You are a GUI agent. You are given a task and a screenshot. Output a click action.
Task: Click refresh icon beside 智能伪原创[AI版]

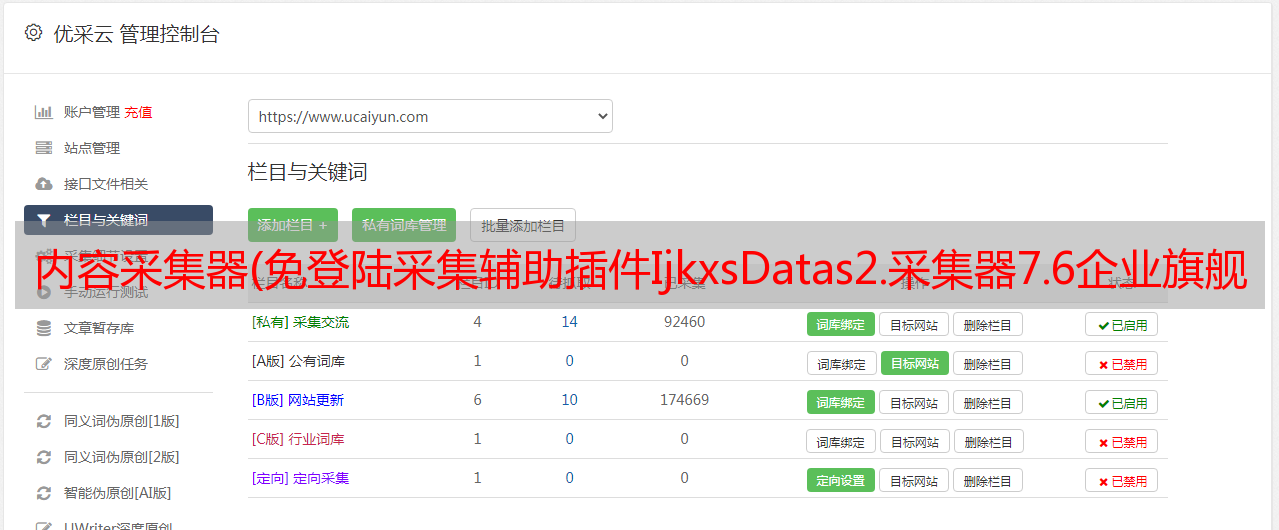[44, 493]
